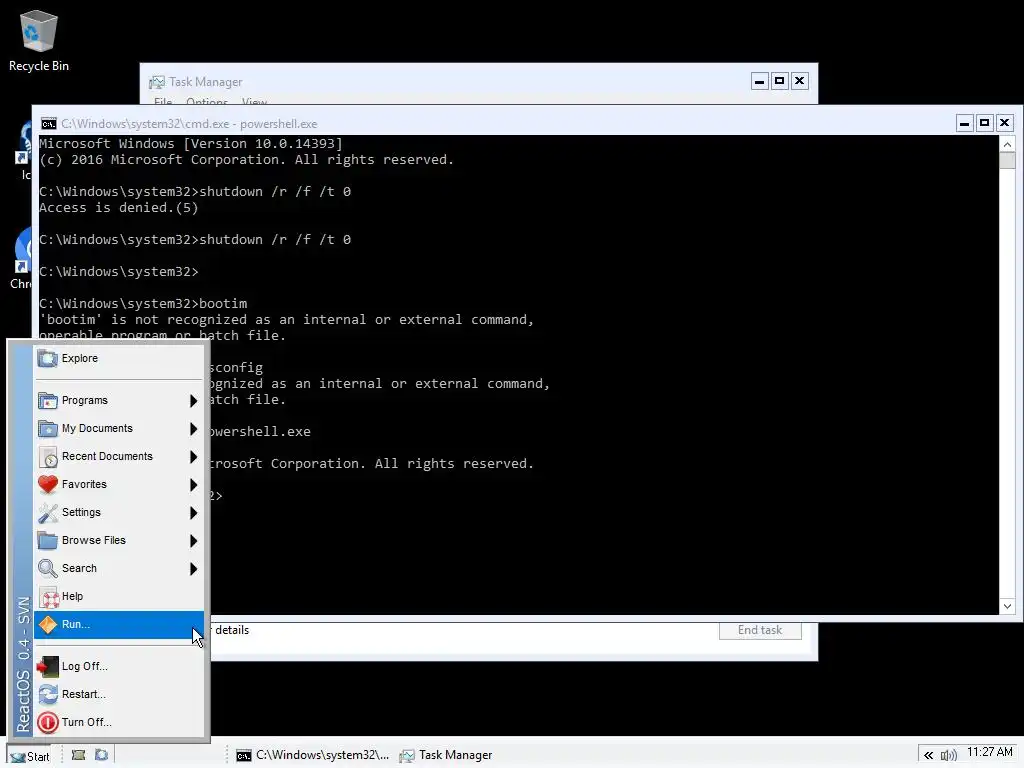Open Help from the Start menu
1024x768 pixels.
[119, 596]
